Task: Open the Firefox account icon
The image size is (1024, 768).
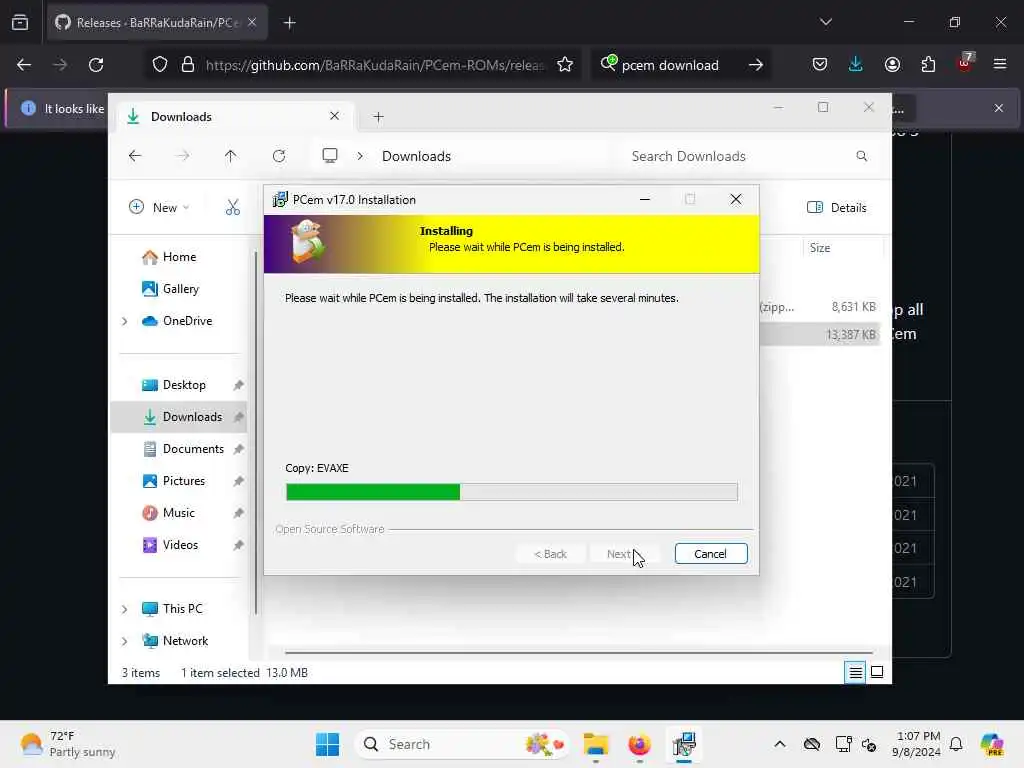Action: point(892,65)
